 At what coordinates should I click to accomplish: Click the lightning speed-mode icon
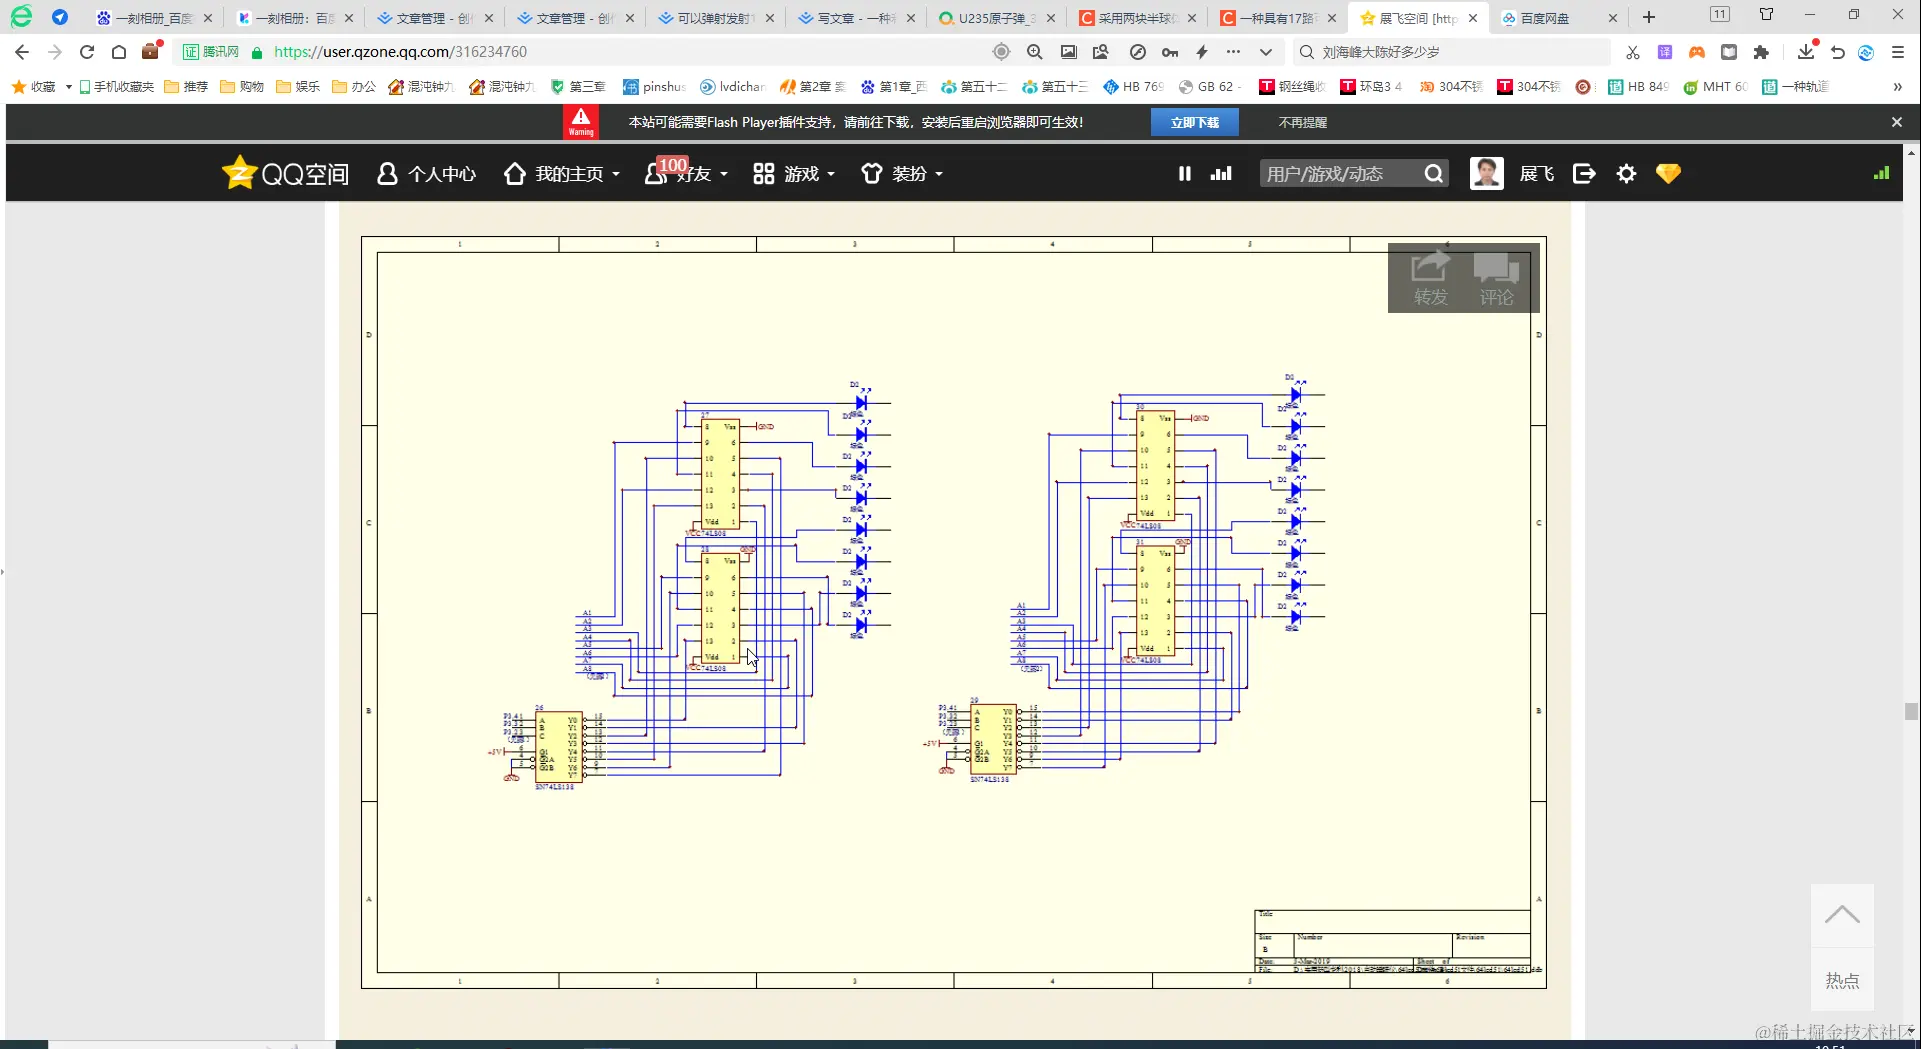(1202, 52)
